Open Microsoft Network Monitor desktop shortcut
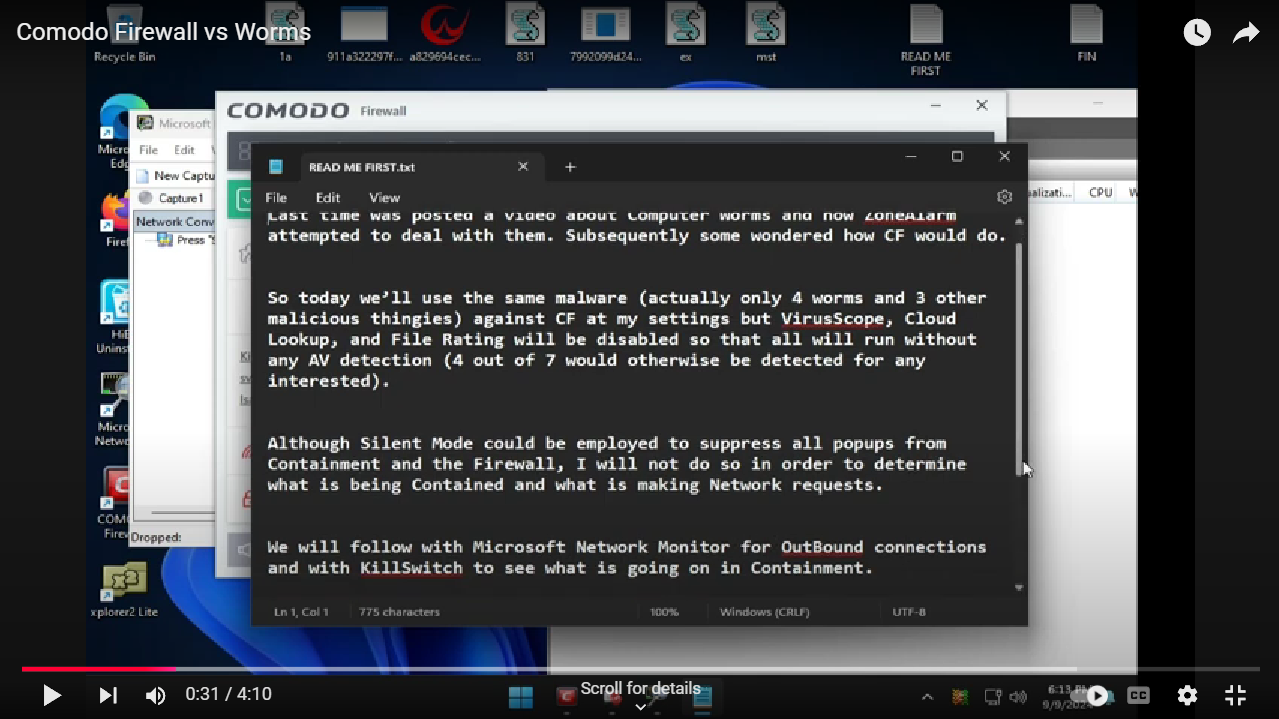 113,410
